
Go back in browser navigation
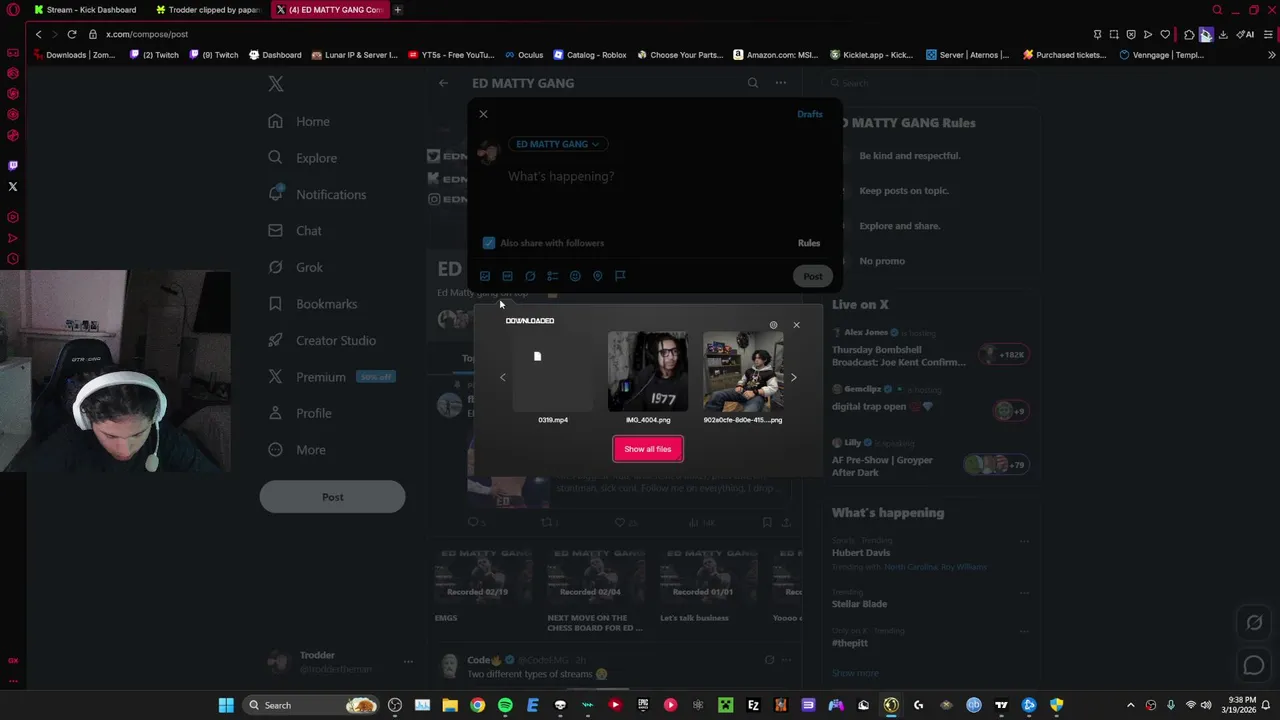click(x=38, y=34)
